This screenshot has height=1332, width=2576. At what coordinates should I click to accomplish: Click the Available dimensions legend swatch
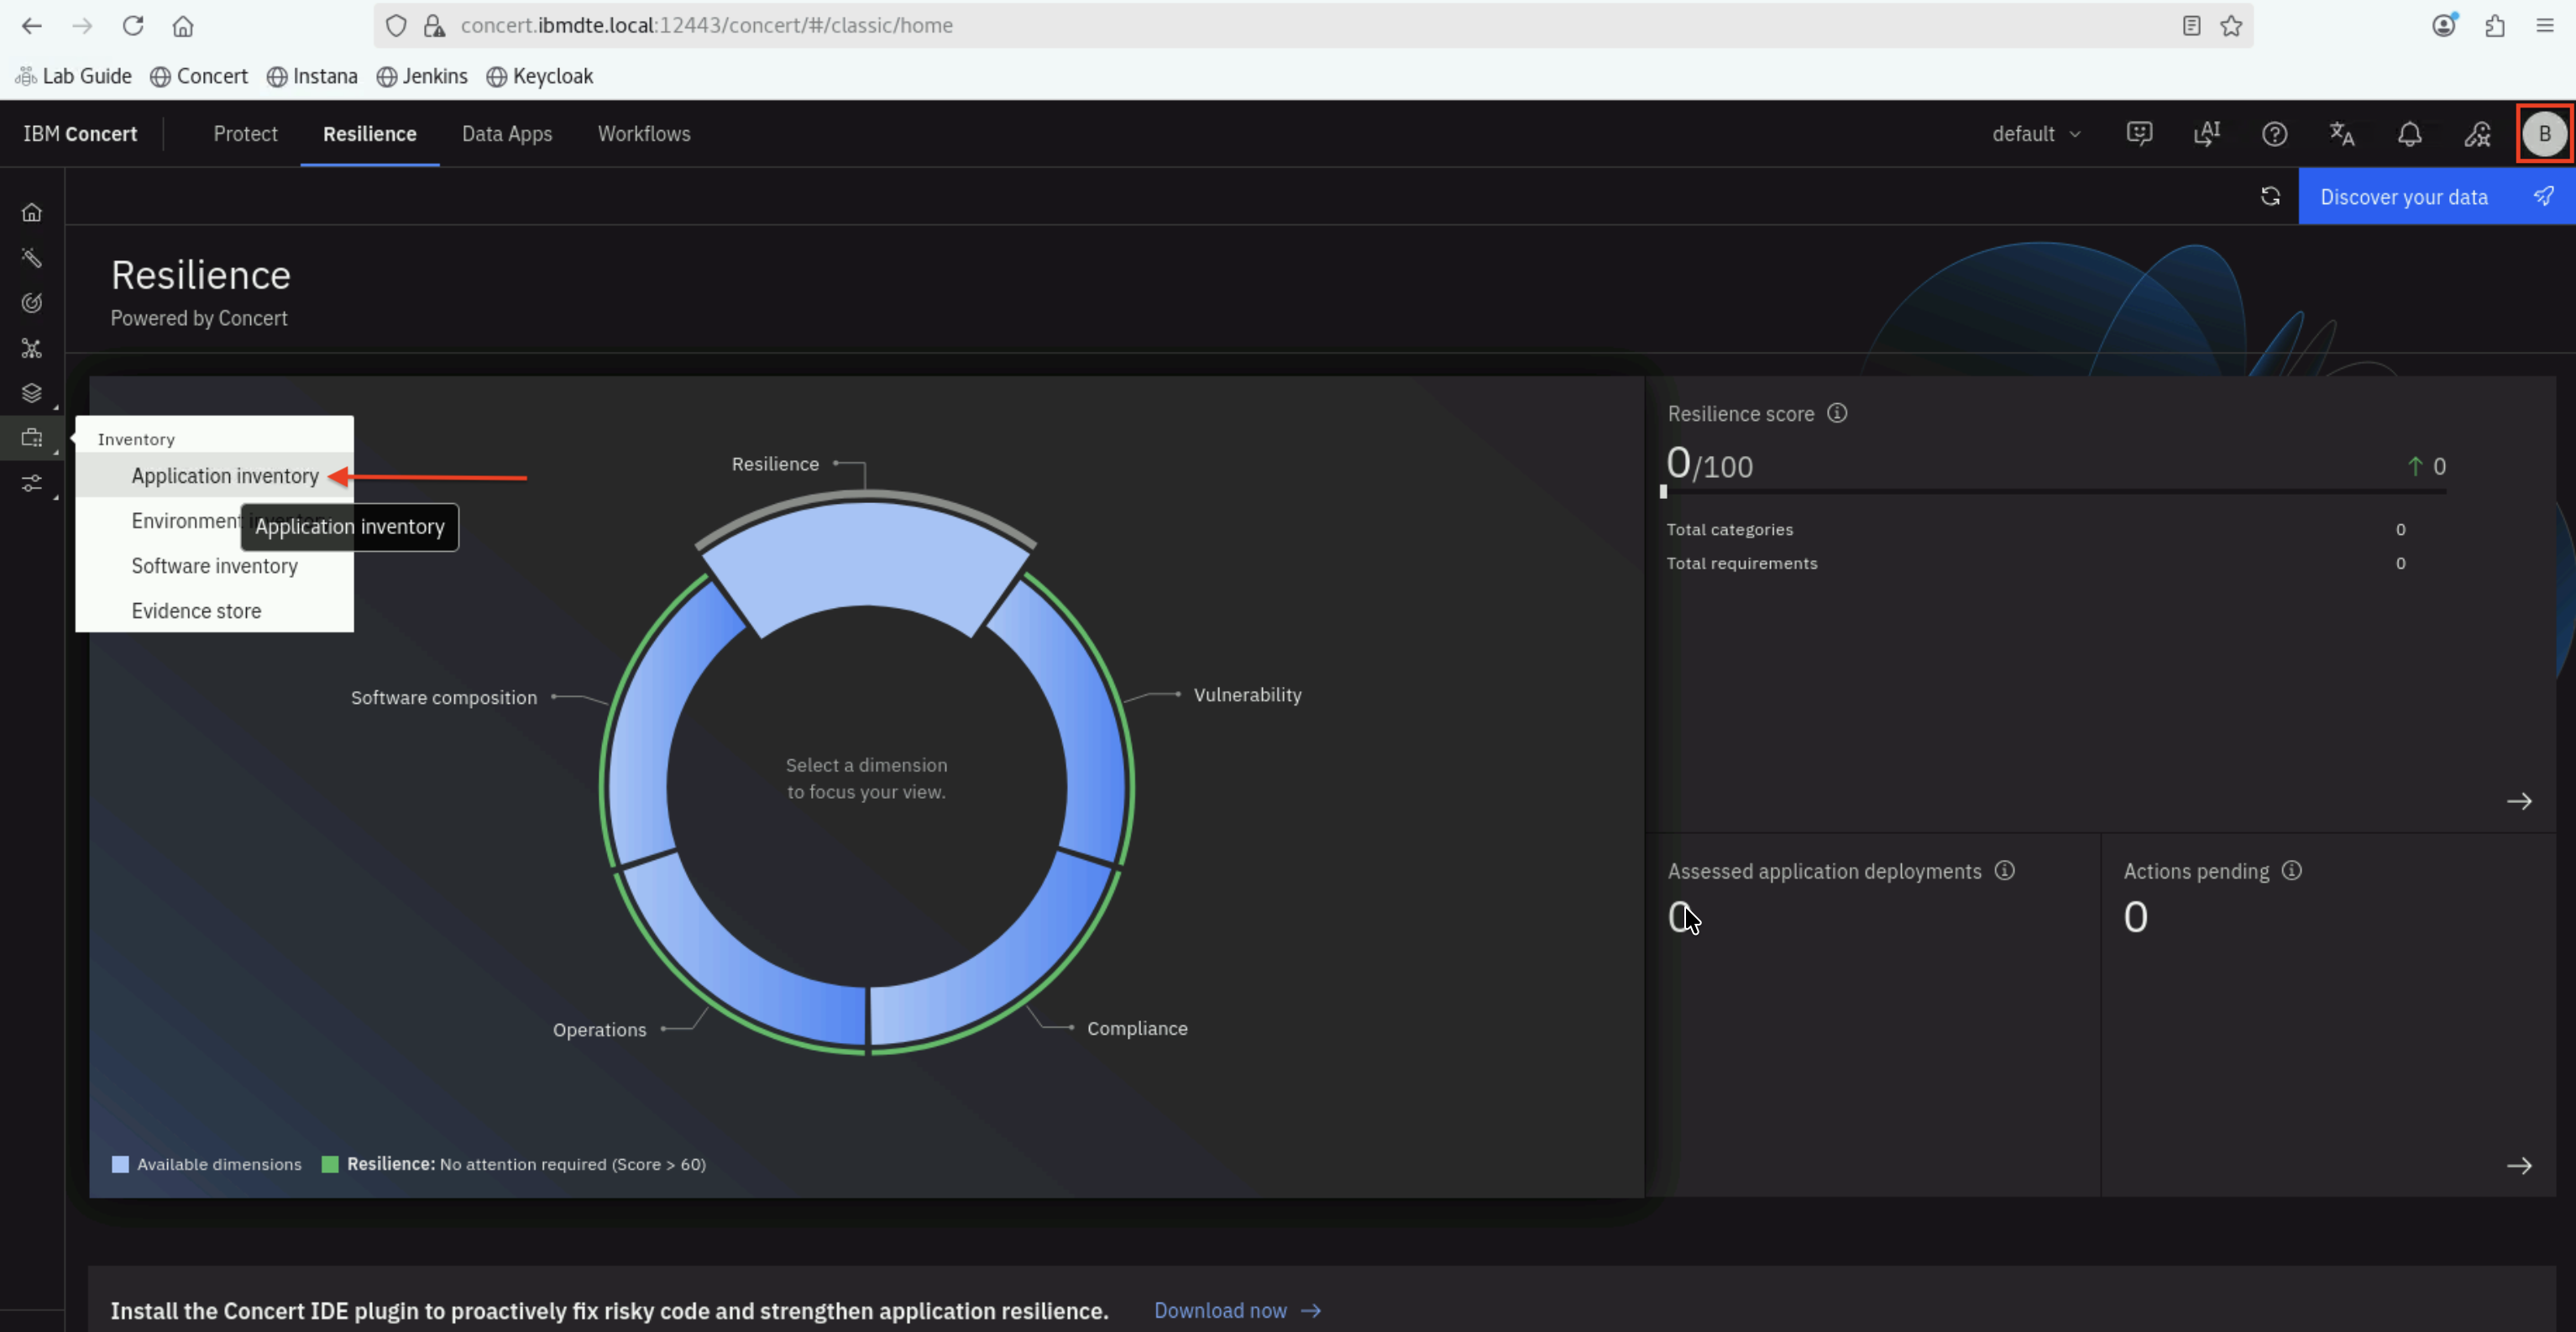tap(120, 1164)
